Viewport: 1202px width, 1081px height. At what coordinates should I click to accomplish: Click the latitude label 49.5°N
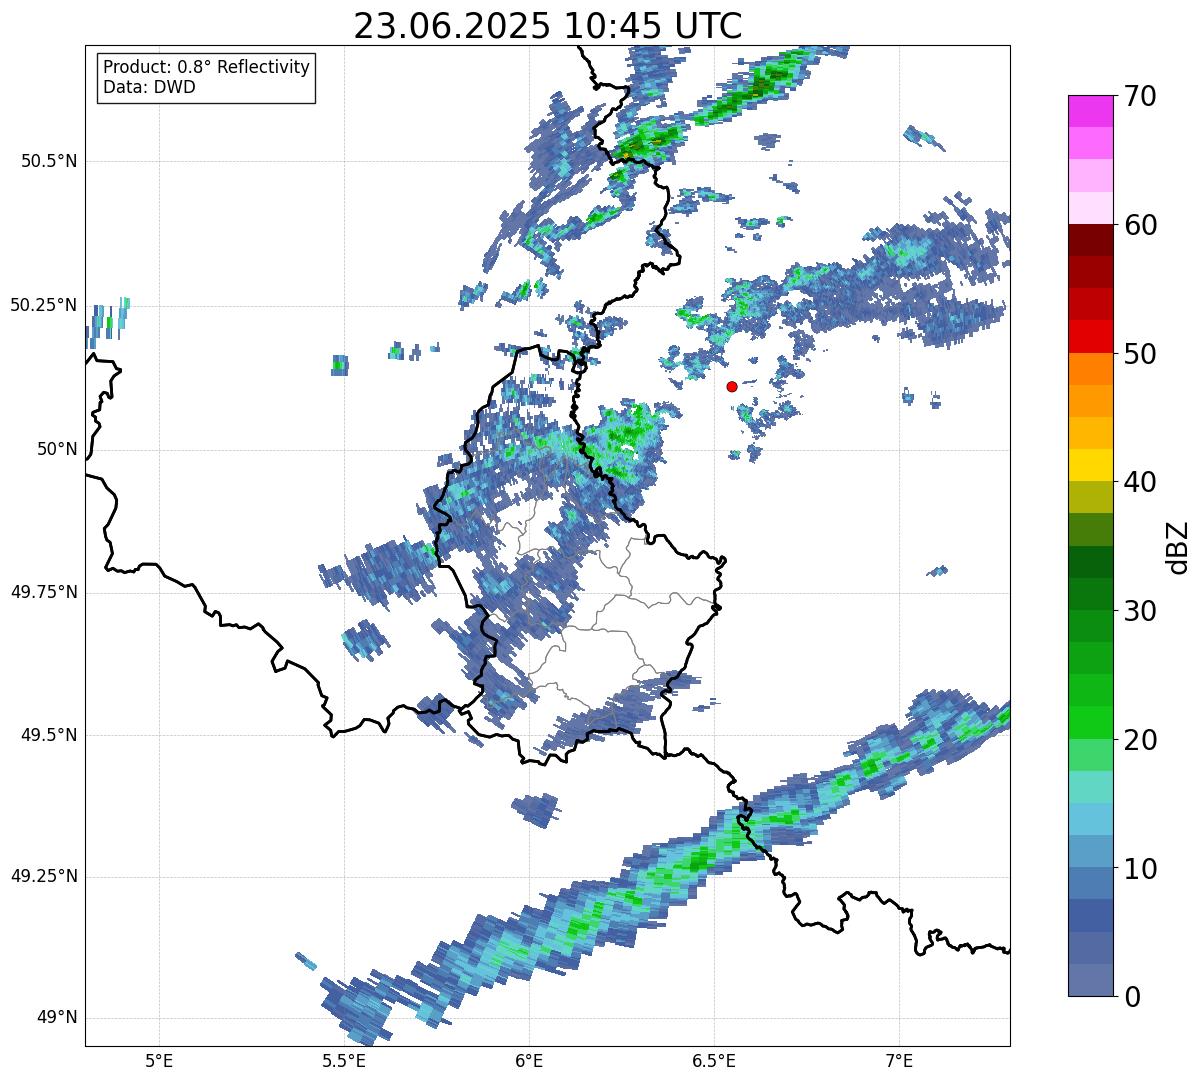(49, 735)
